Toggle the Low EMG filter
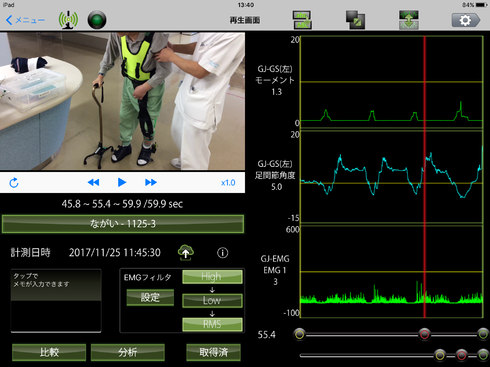 pos(212,300)
